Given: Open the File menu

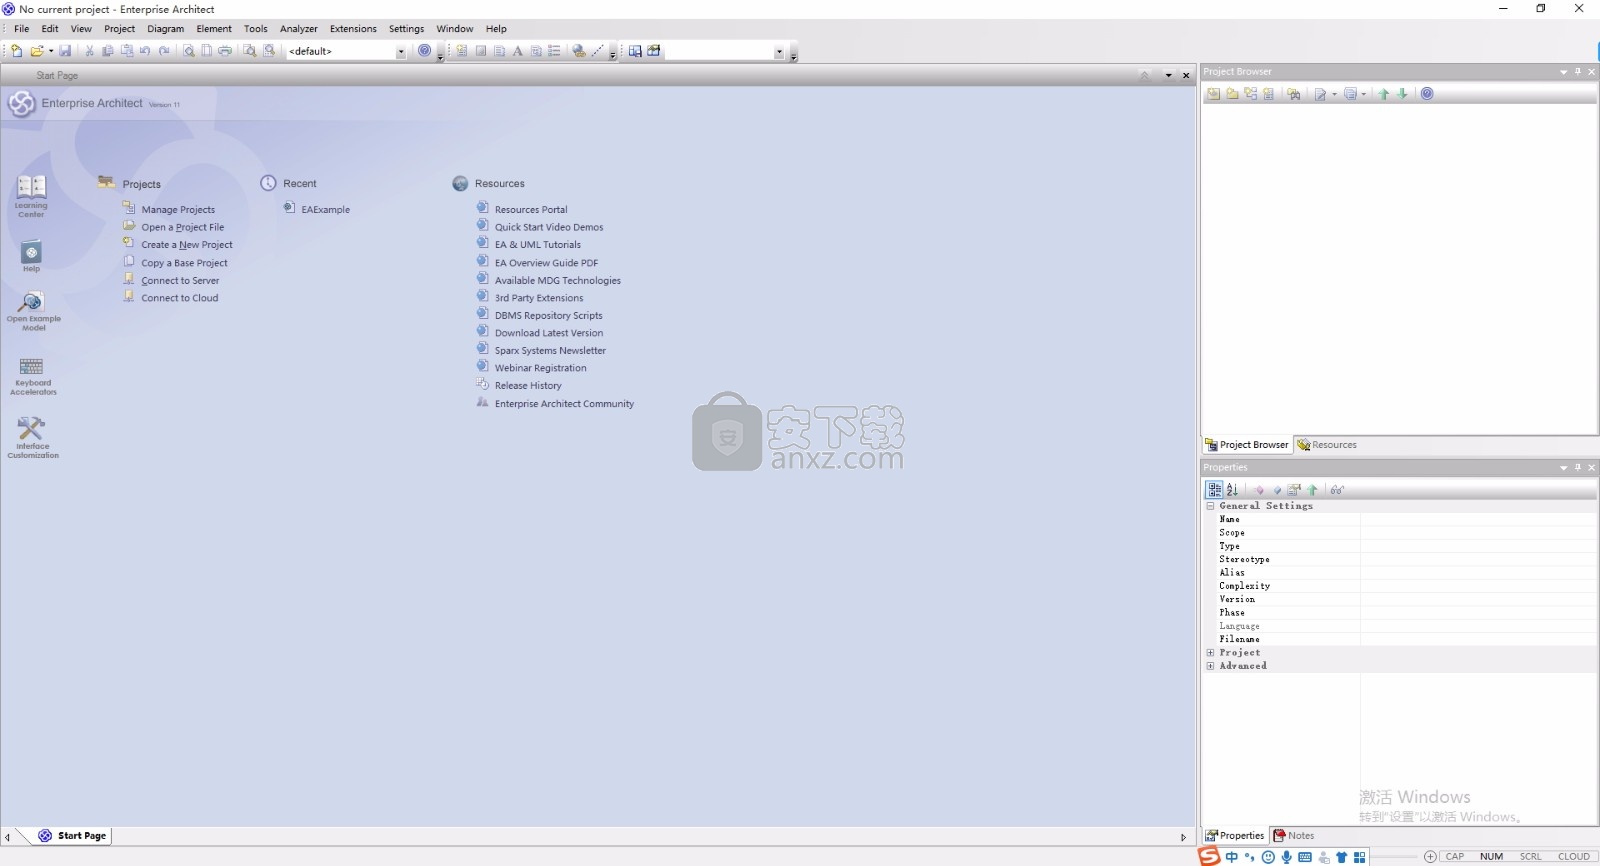Looking at the screenshot, I should [21, 29].
